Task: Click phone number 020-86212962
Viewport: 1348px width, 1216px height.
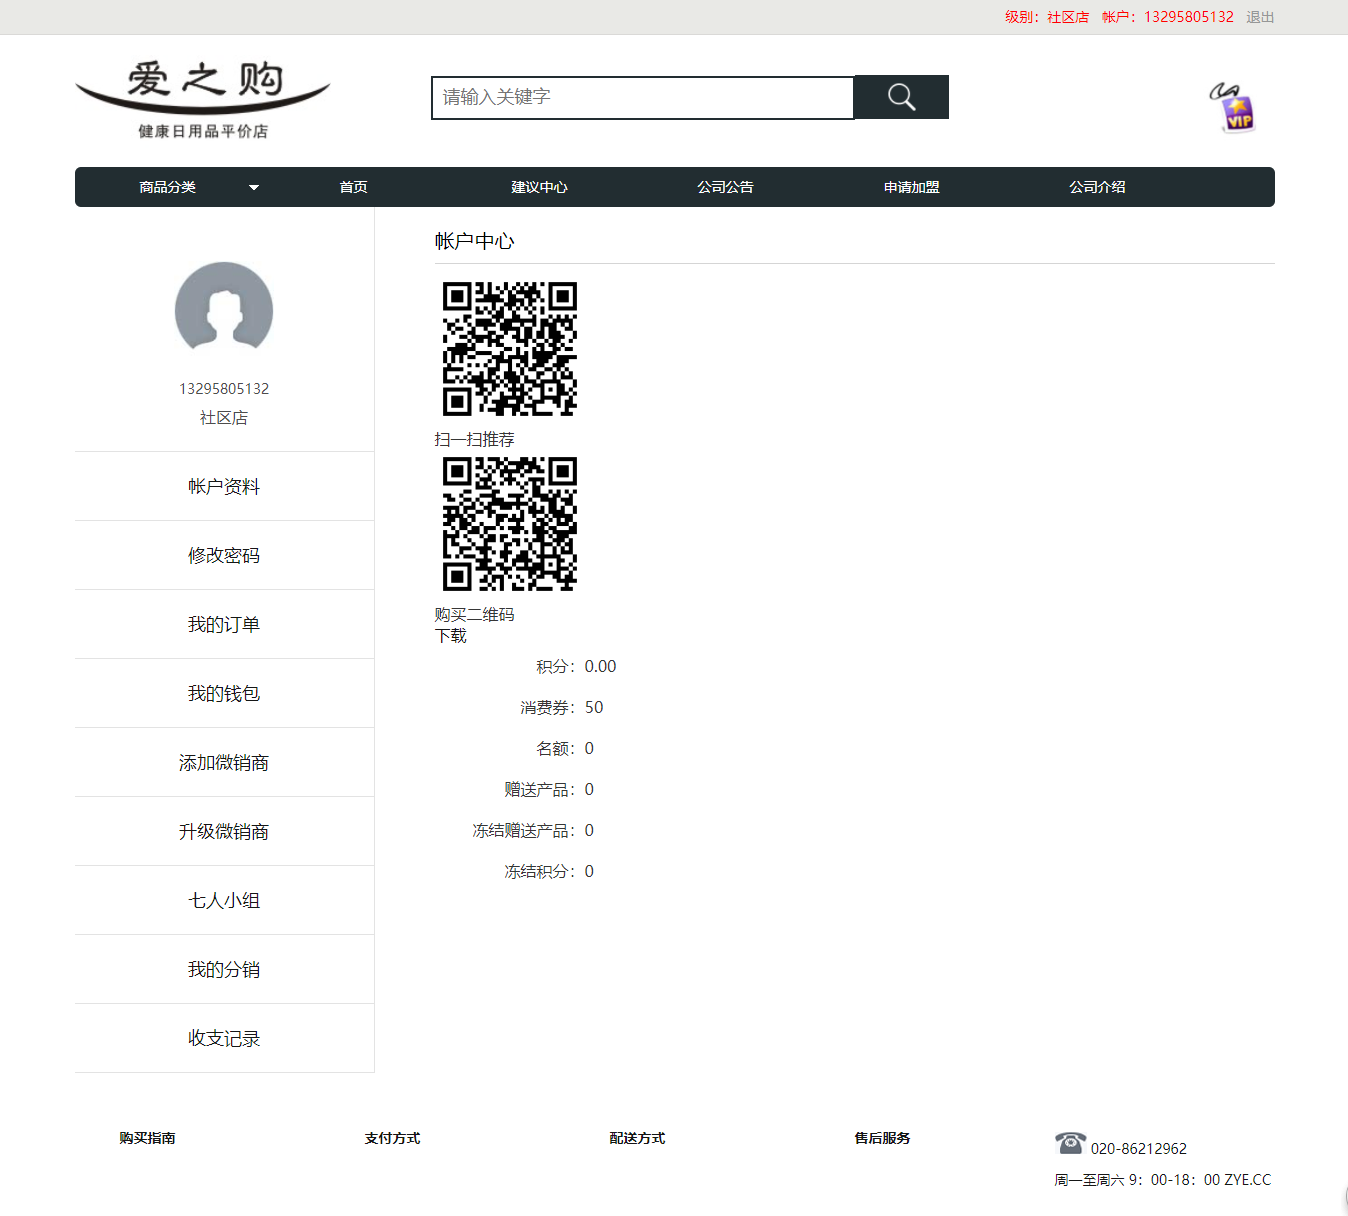Action: [x=1139, y=1148]
